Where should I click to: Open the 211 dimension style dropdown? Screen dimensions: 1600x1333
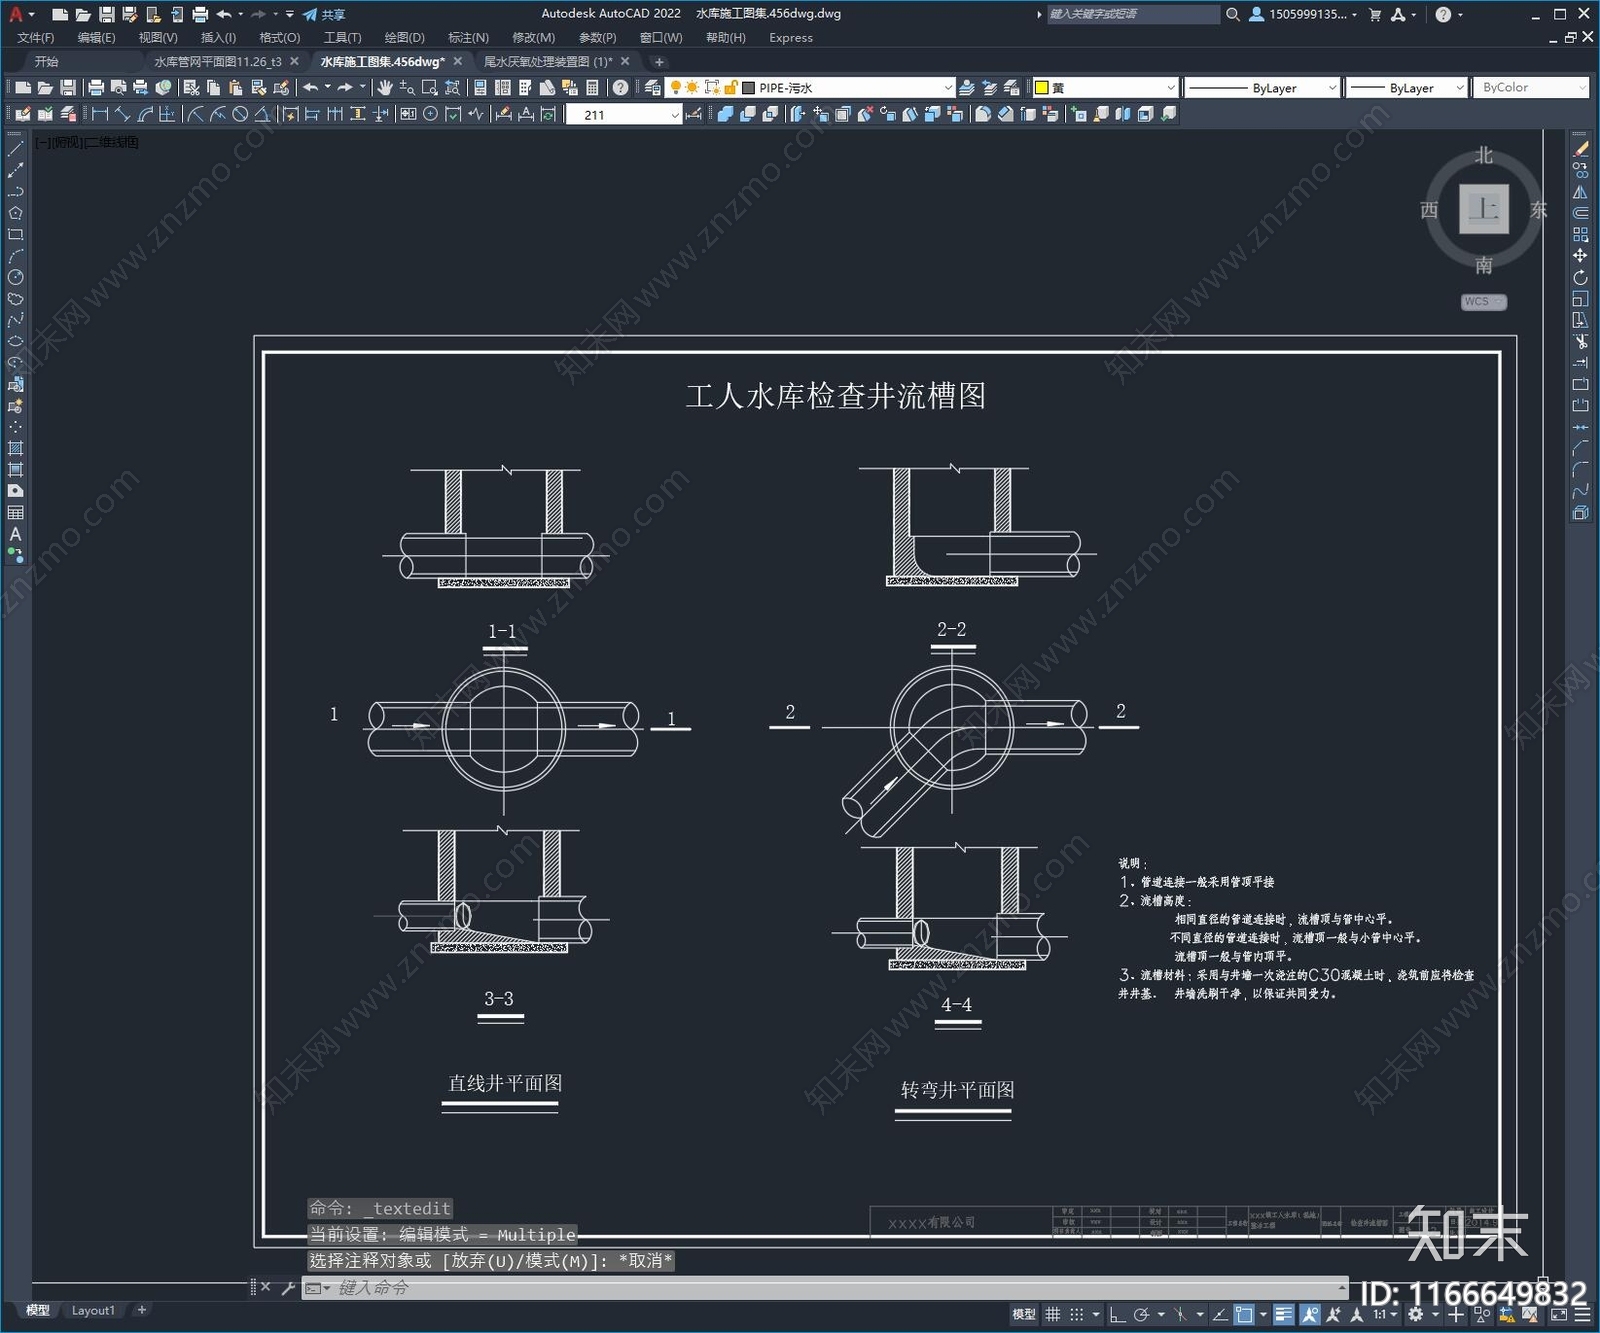coord(624,115)
